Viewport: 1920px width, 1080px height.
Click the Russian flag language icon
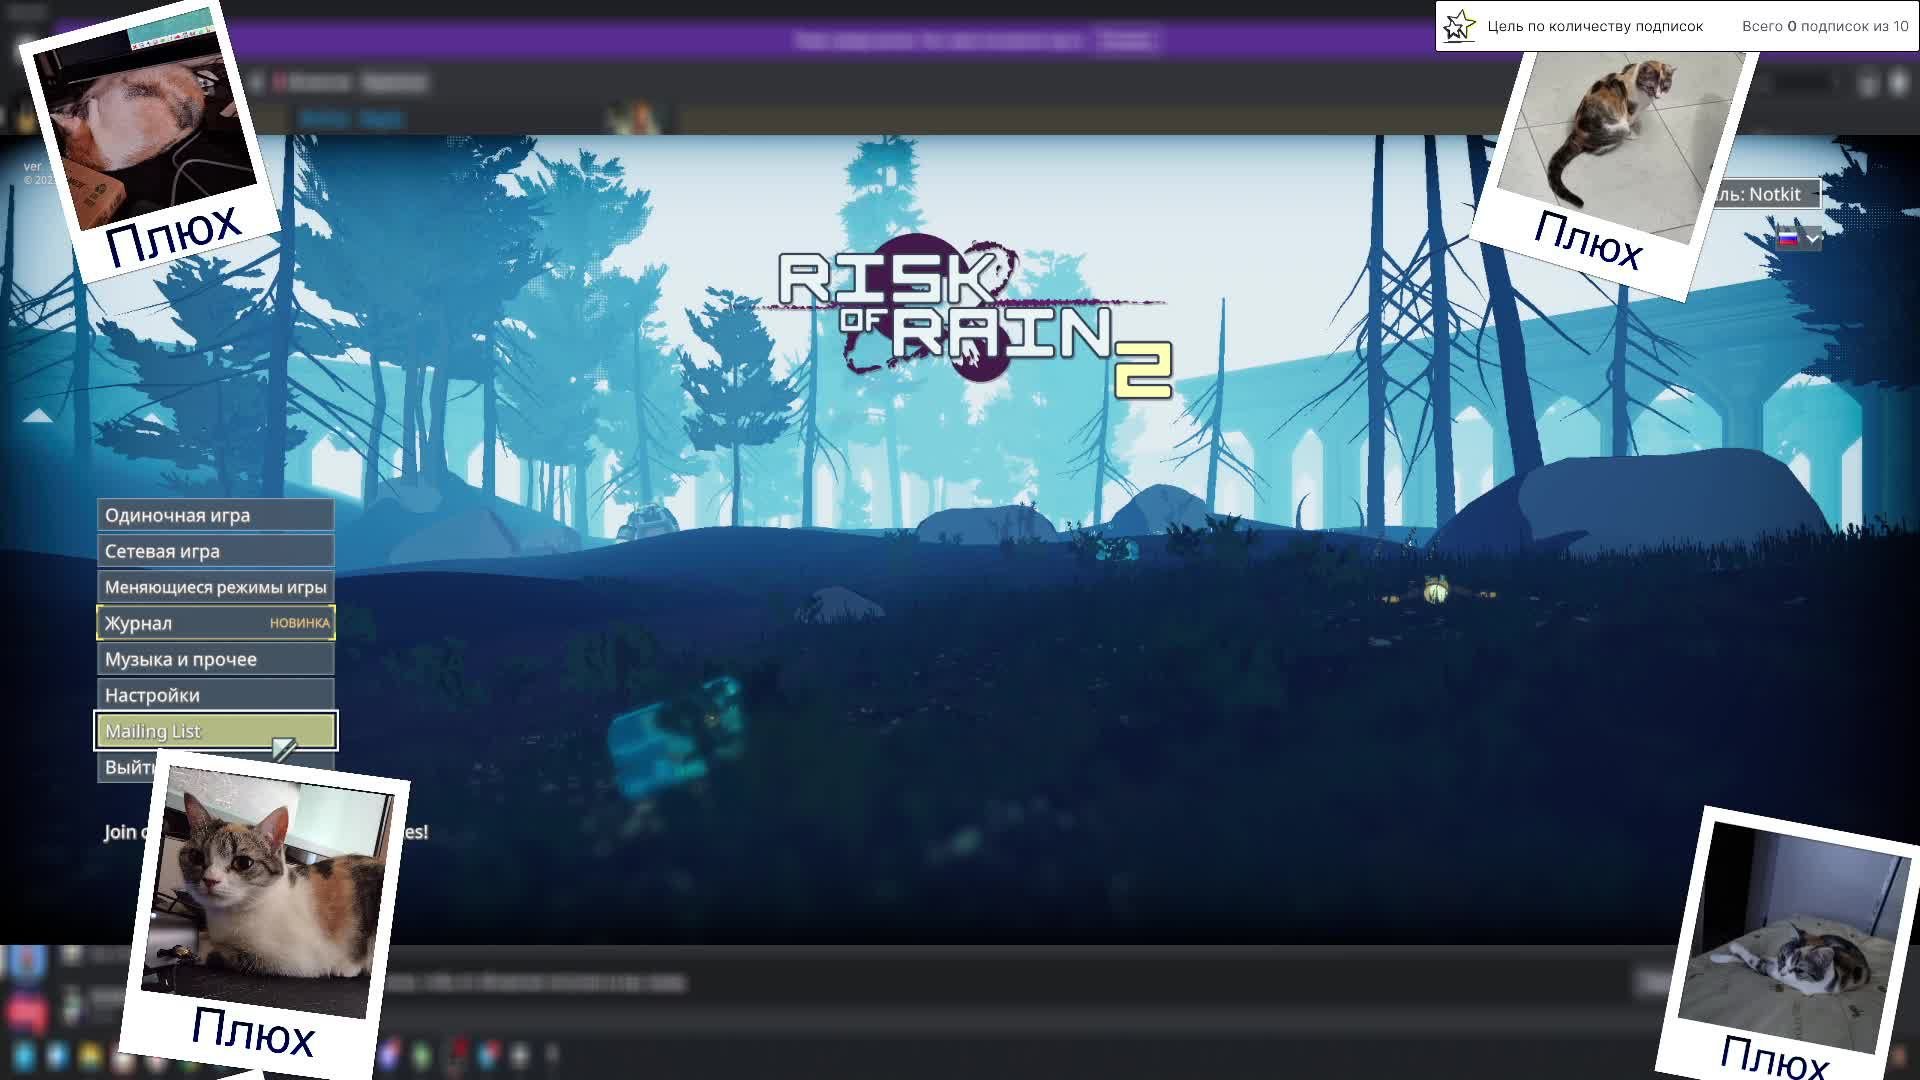pos(1787,238)
